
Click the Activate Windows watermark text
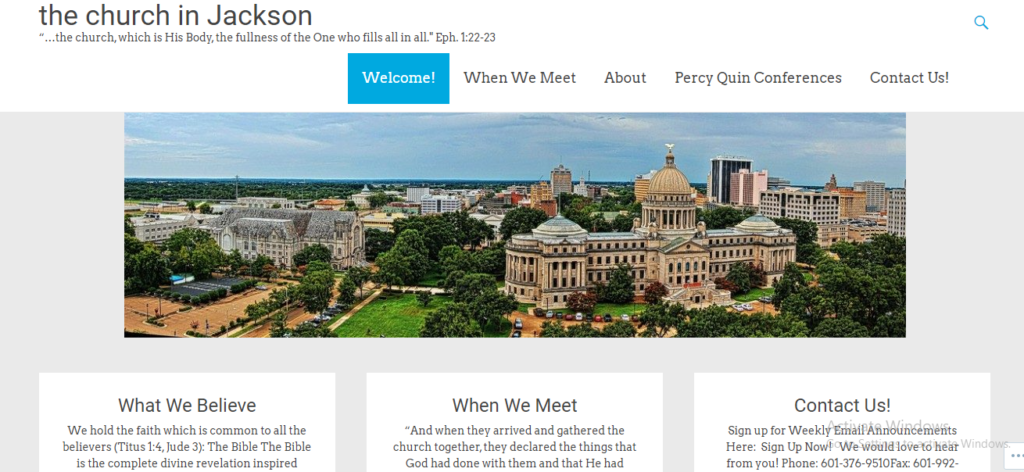click(x=888, y=426)
